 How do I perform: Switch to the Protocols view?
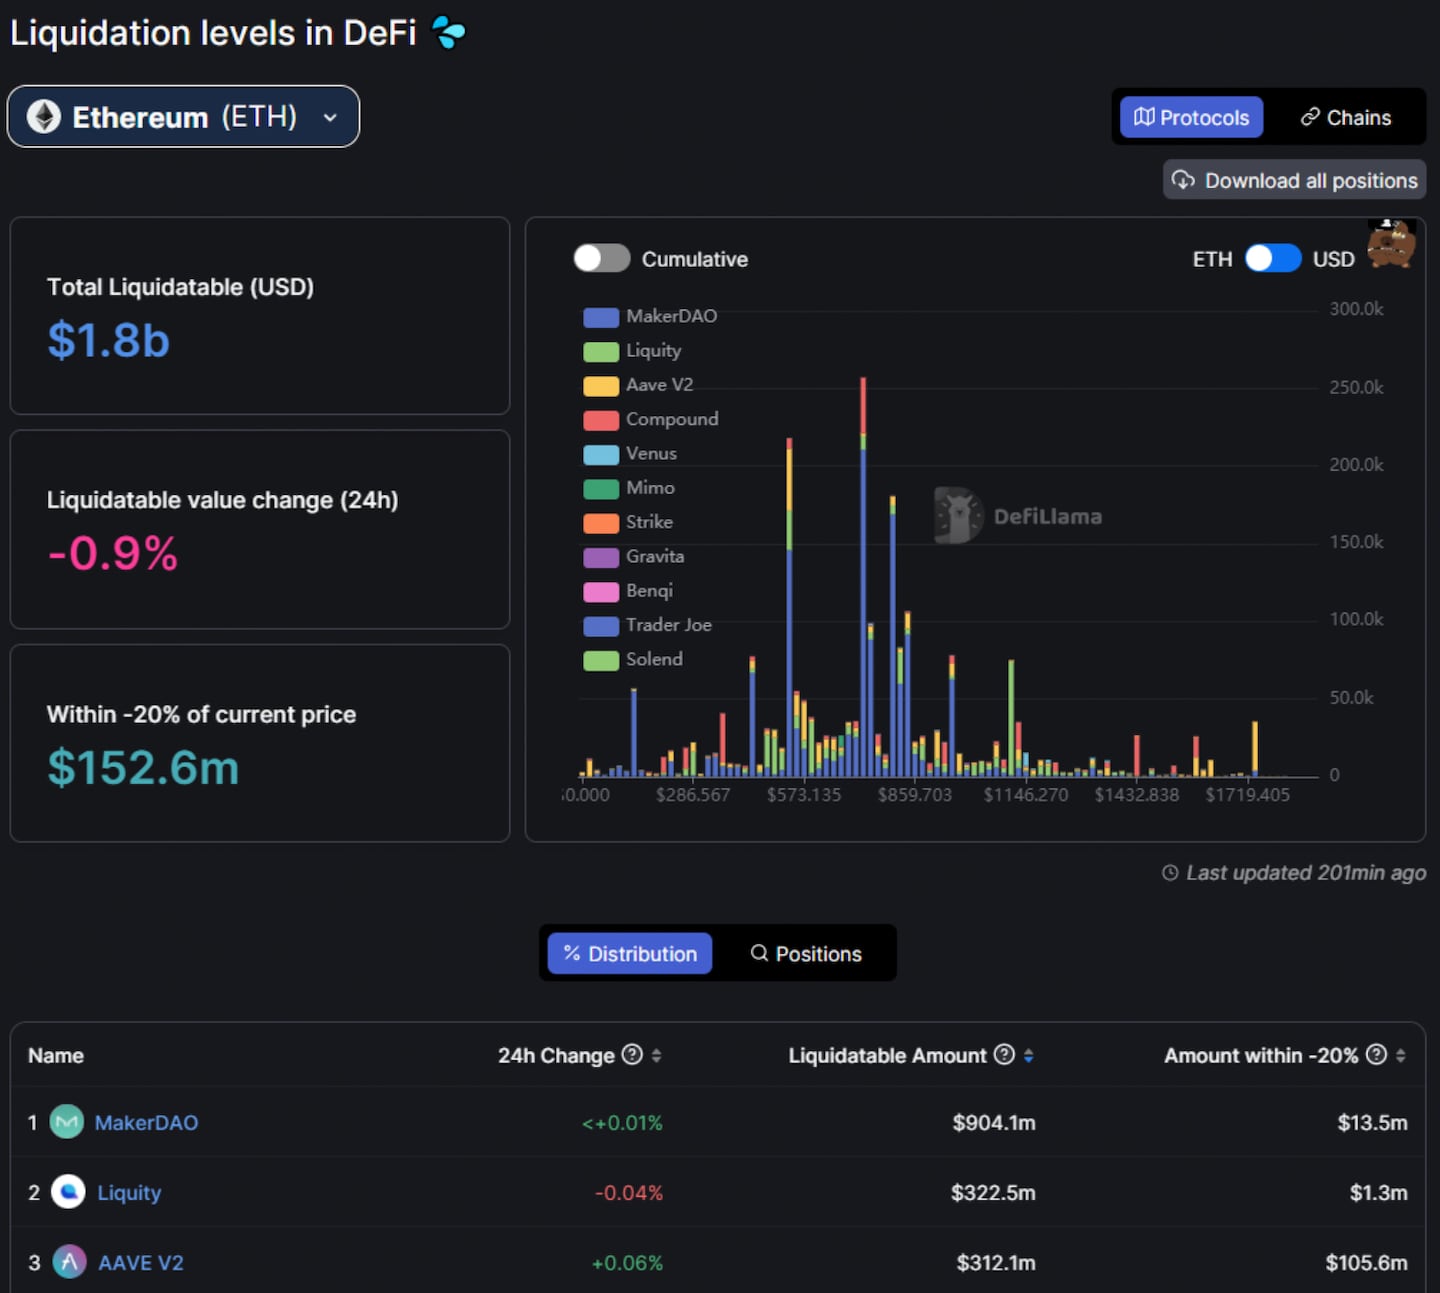pyautogui.click(x=1191, y=117)
